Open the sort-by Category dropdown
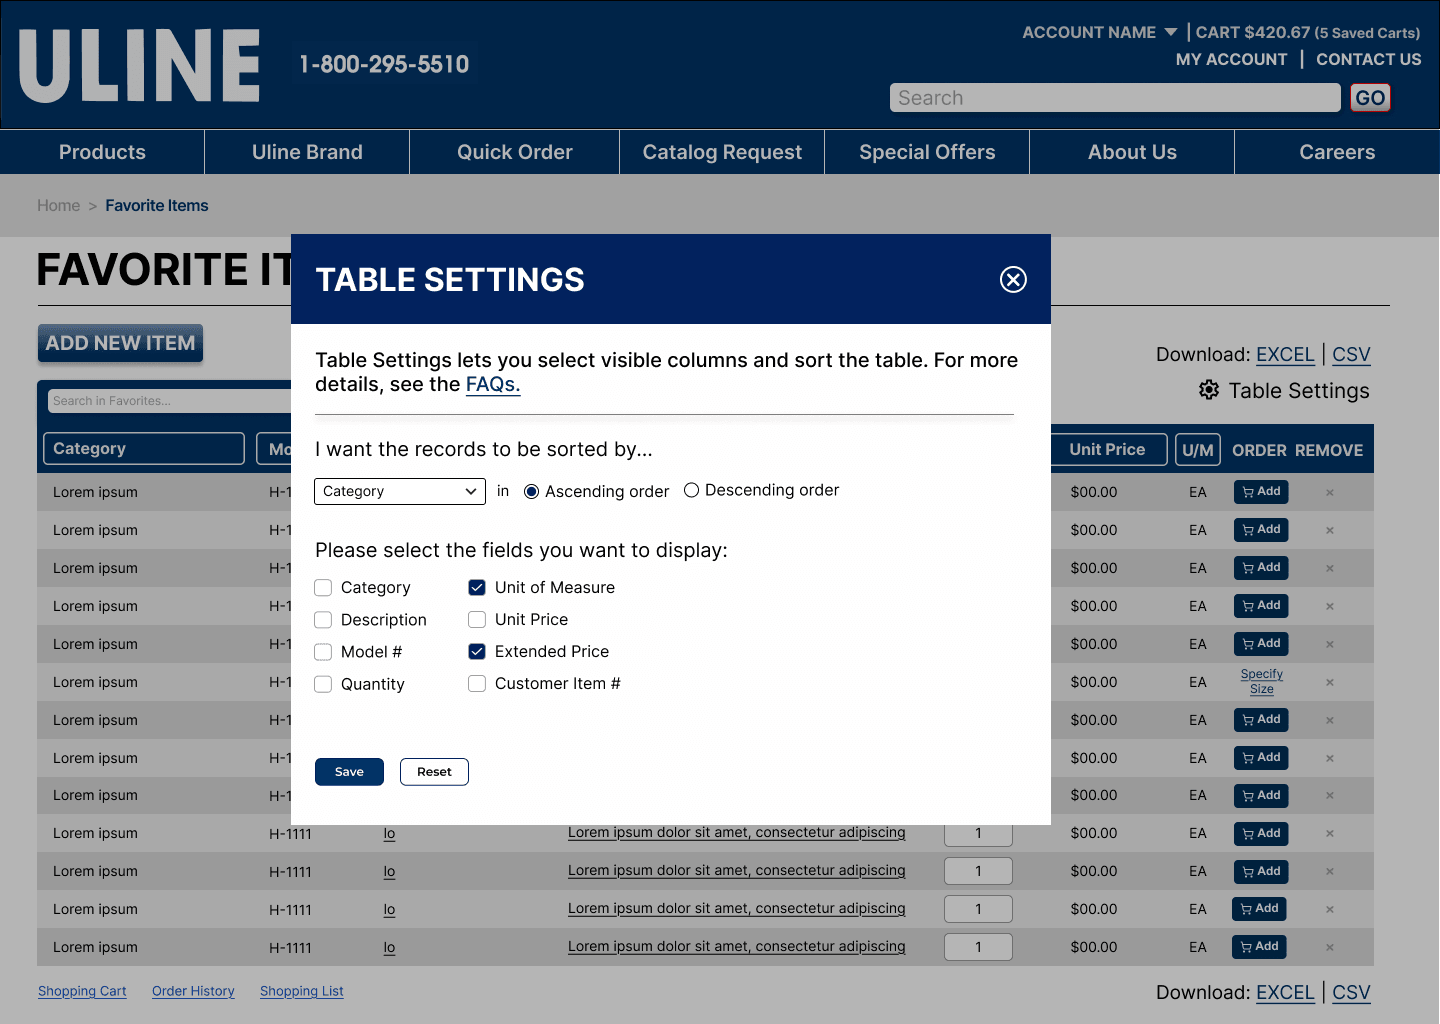The height and width of the screenshot is (1024, 1440). coord(400,491)
